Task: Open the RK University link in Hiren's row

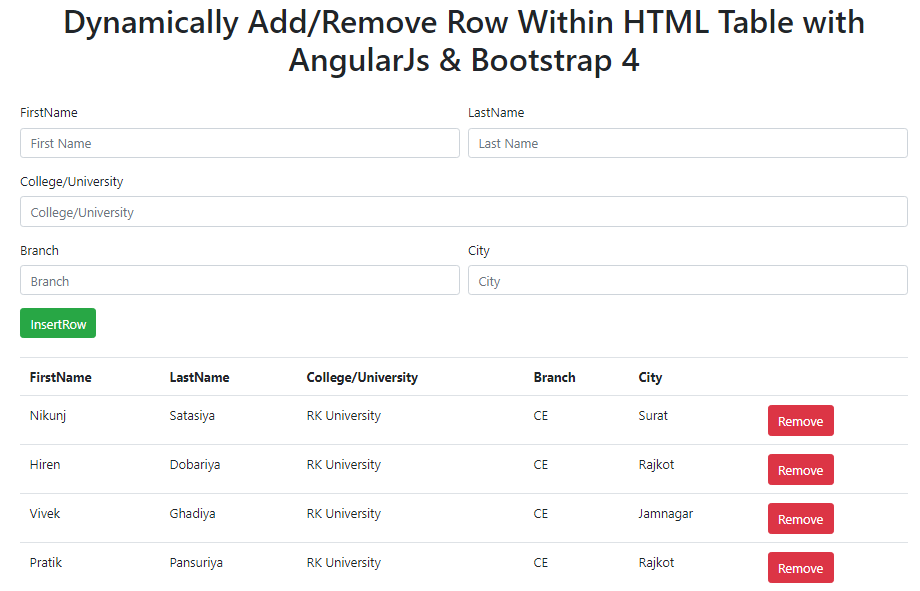Action: 343,464
